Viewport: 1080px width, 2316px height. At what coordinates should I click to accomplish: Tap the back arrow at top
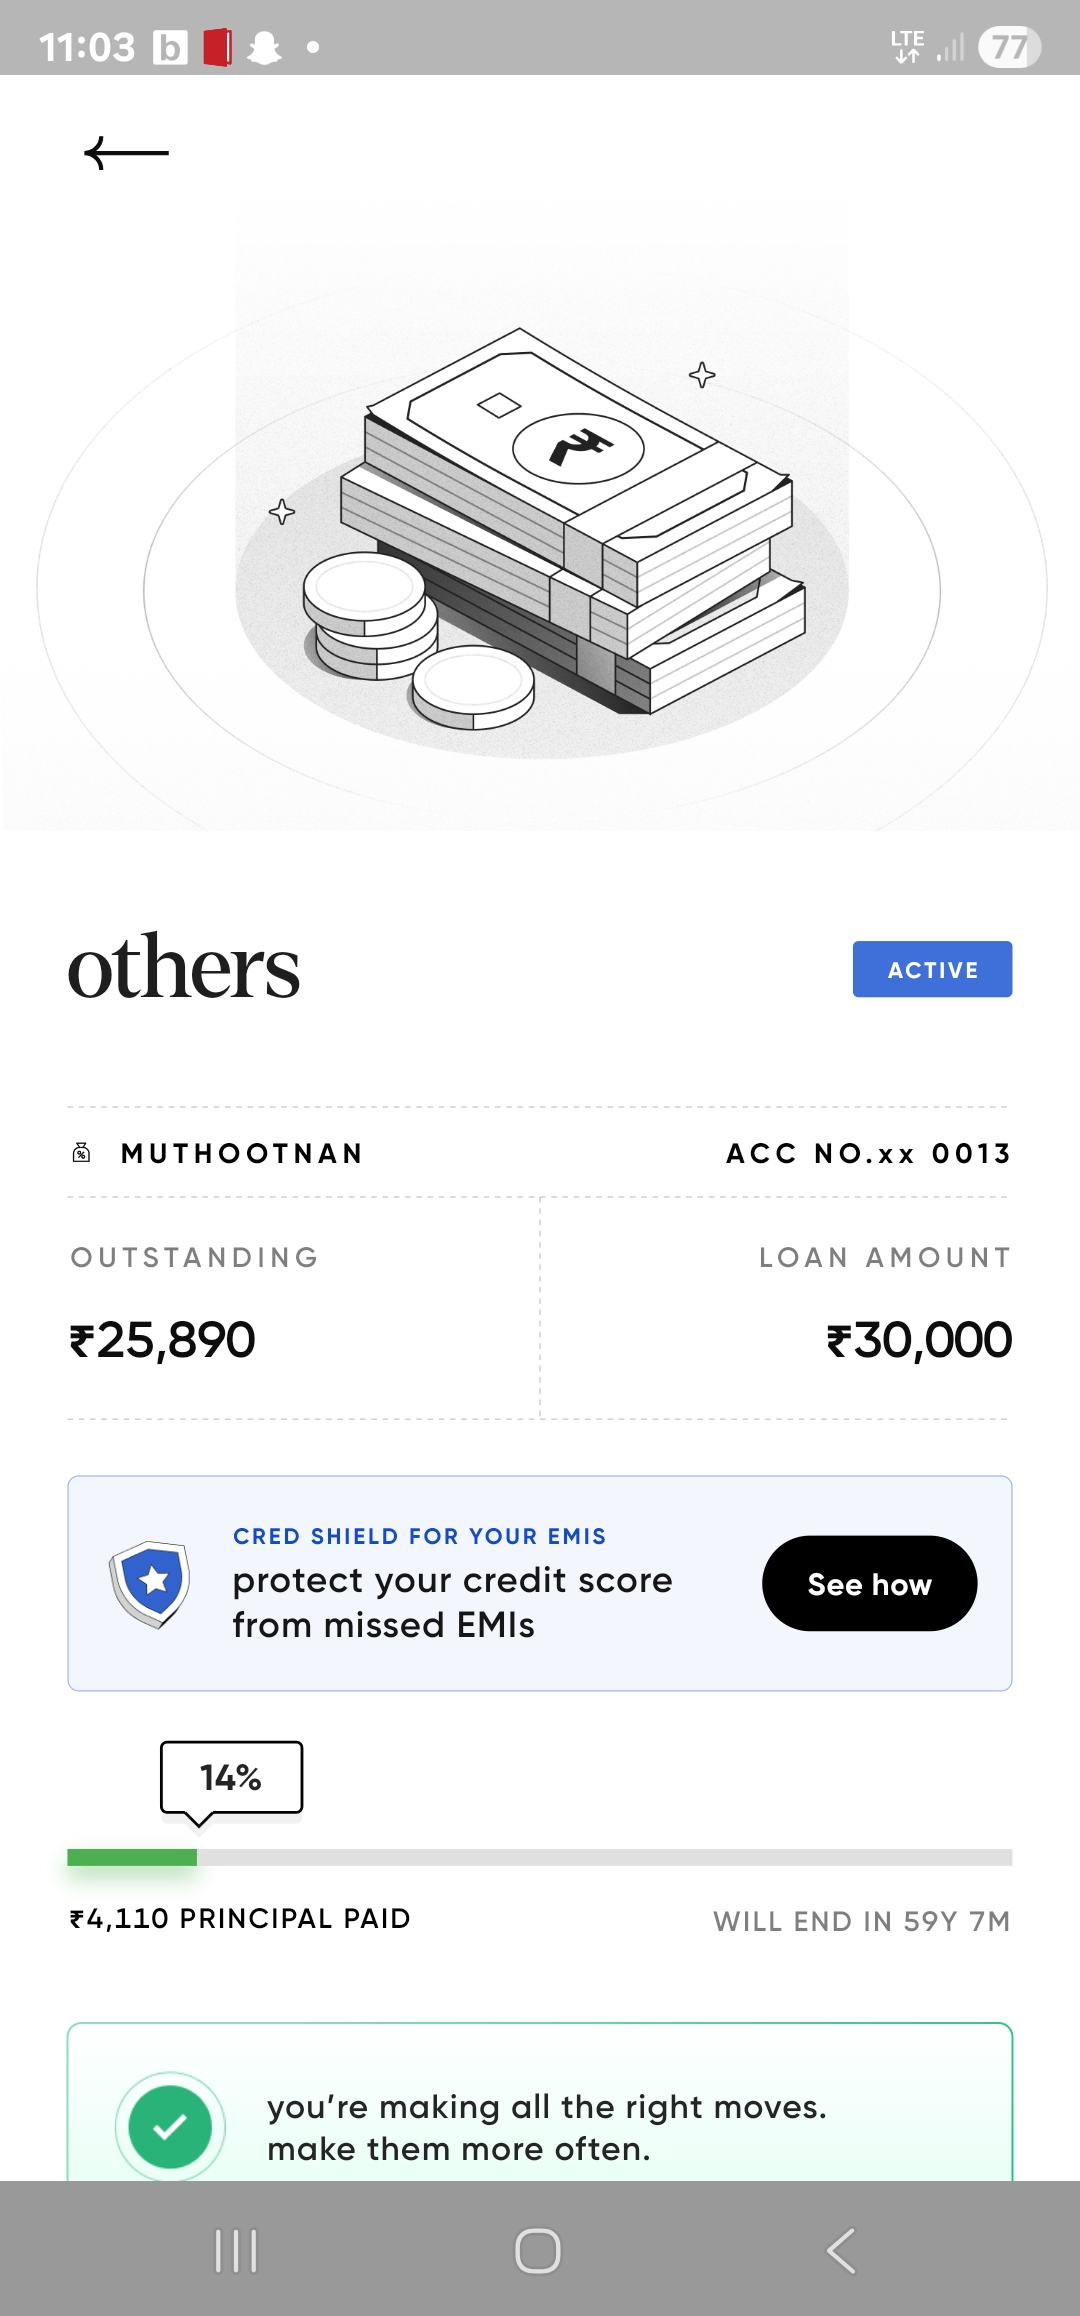click(x=126, y=153)
